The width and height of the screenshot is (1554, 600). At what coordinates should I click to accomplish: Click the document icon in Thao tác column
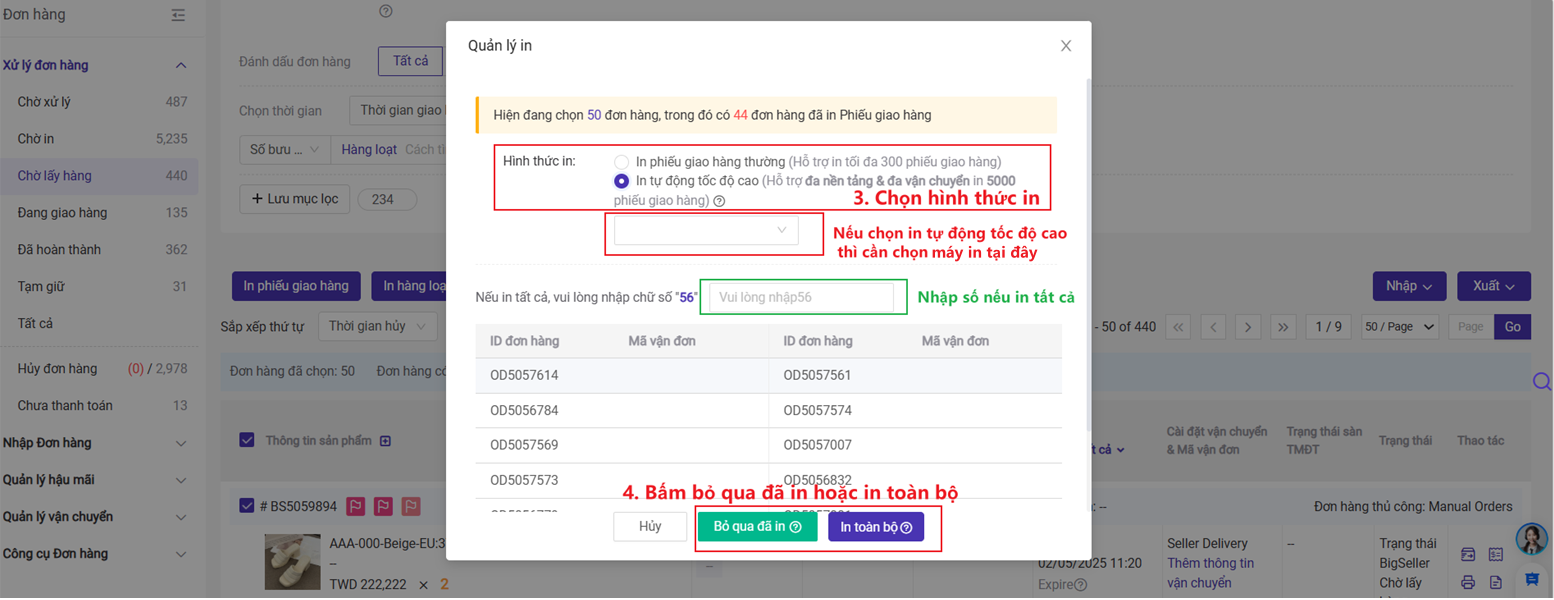point(1496,582)
